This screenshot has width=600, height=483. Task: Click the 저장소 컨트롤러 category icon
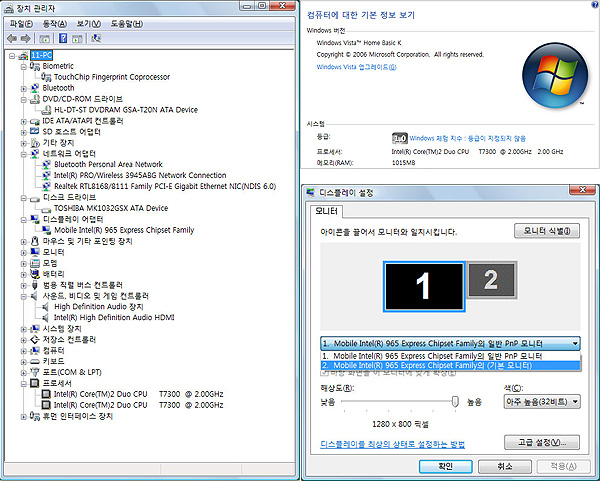(x=35, y=339)
